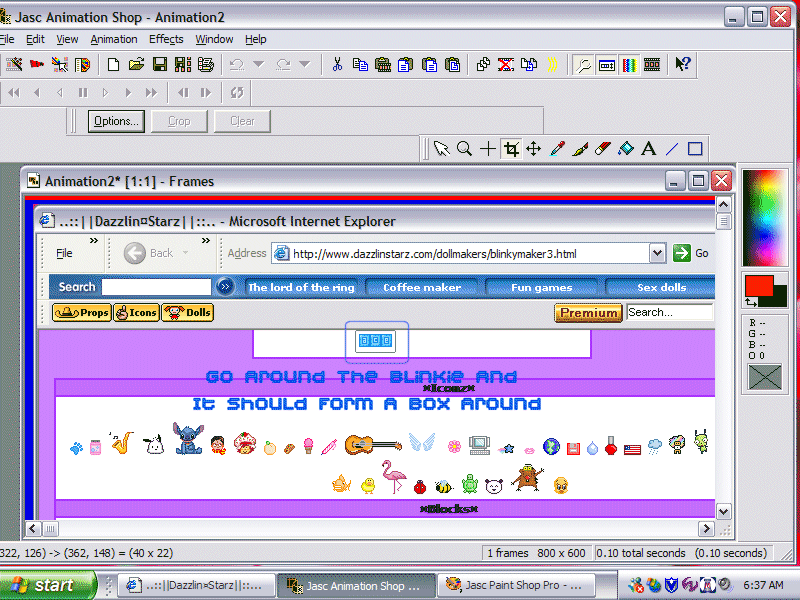Click the yellow wavy lines toolbar icon
Viewport: 800px width, 600px height.
pos(552,64)
